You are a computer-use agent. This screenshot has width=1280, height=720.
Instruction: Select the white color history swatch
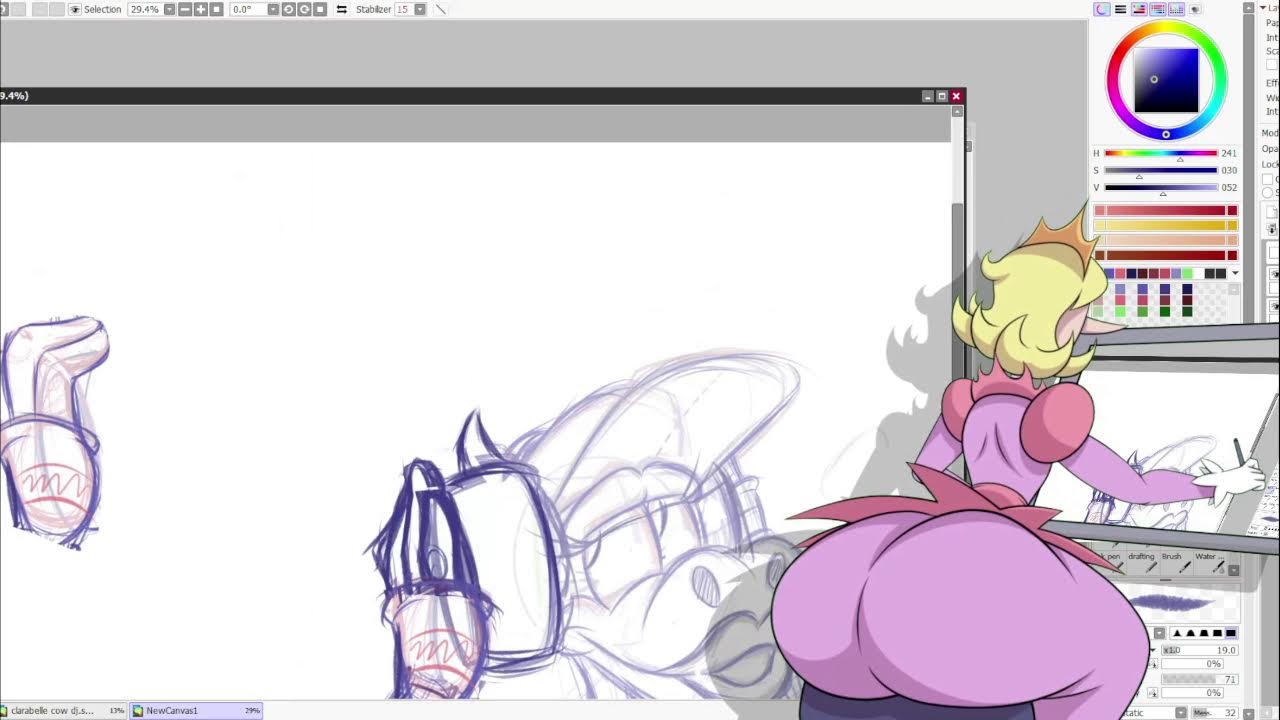(1198, 273)
